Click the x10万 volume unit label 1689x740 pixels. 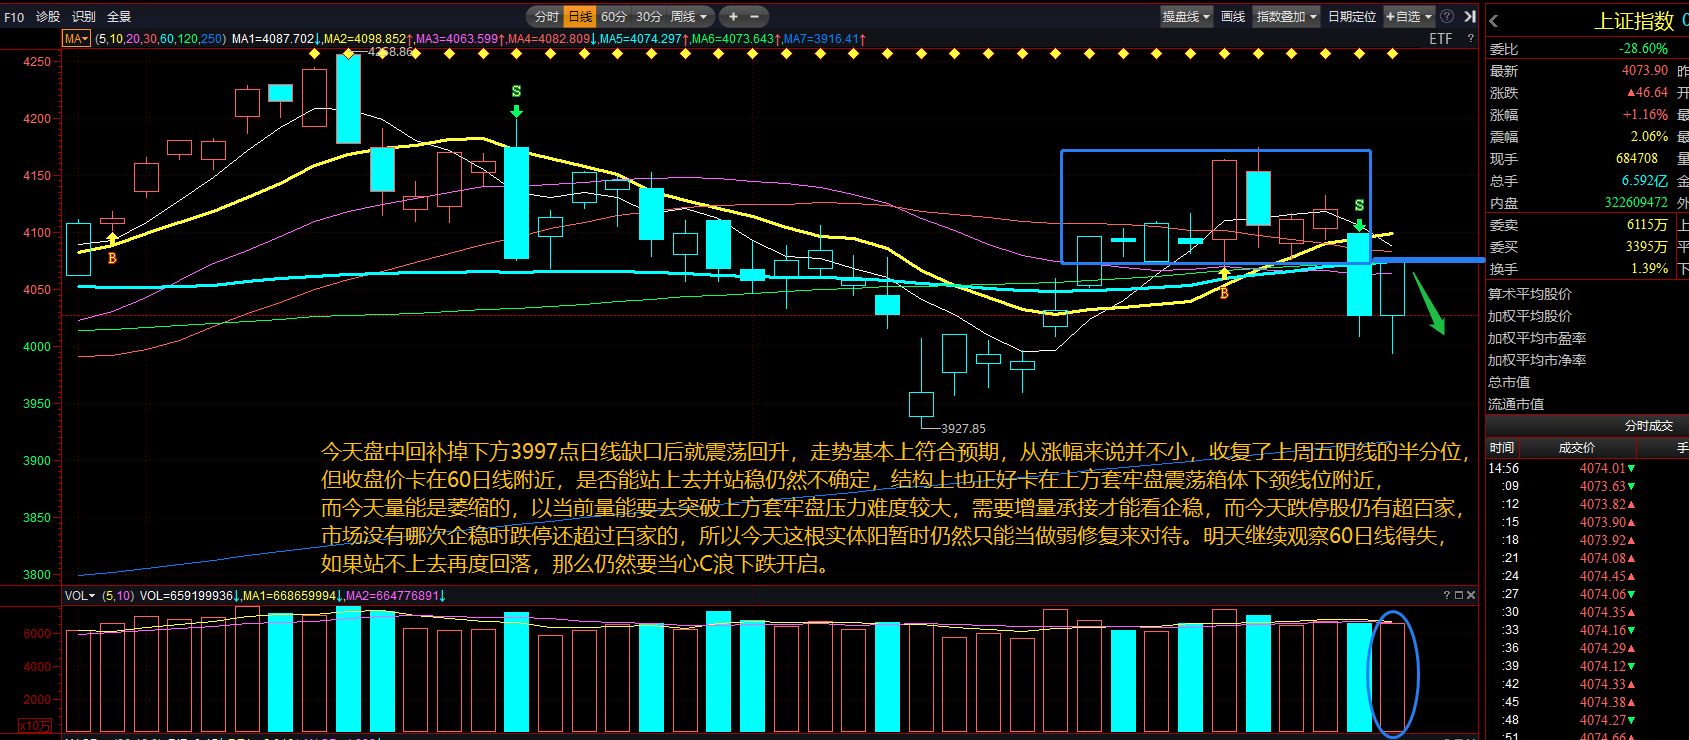35,726
